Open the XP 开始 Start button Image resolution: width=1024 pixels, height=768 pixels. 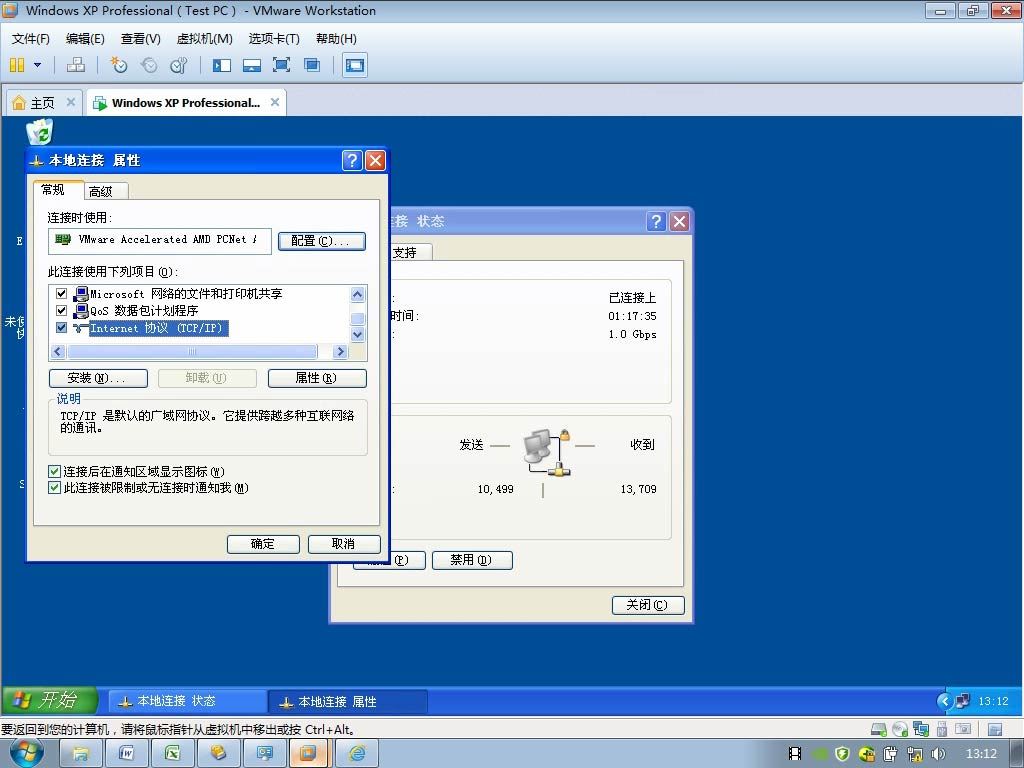[50, 700]
